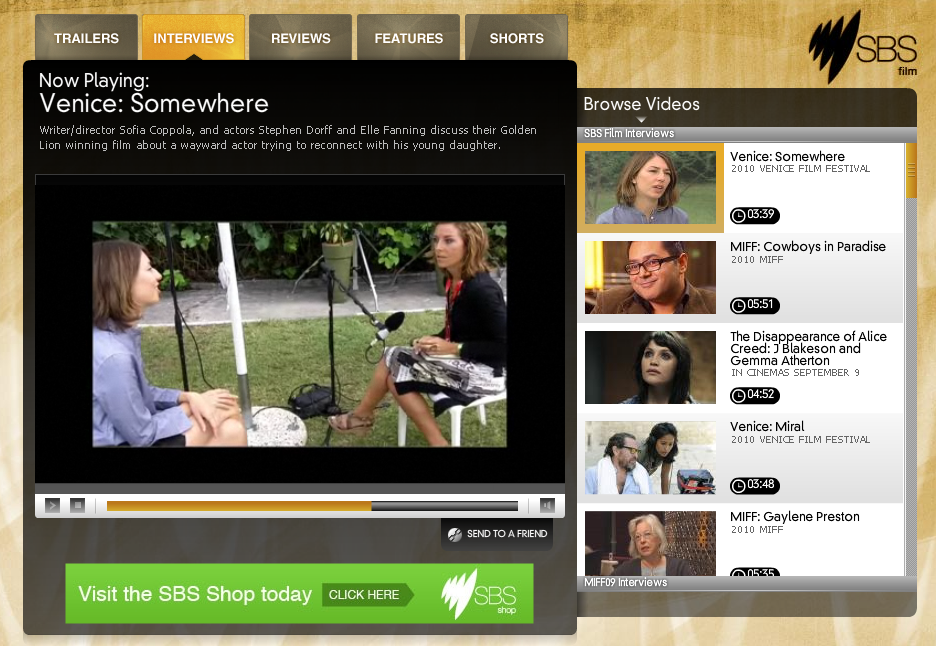The height and width of the screenshot is (646, 936).
Task: Open the Alice Creed interview thumbnail
Action: coord(650,367)
